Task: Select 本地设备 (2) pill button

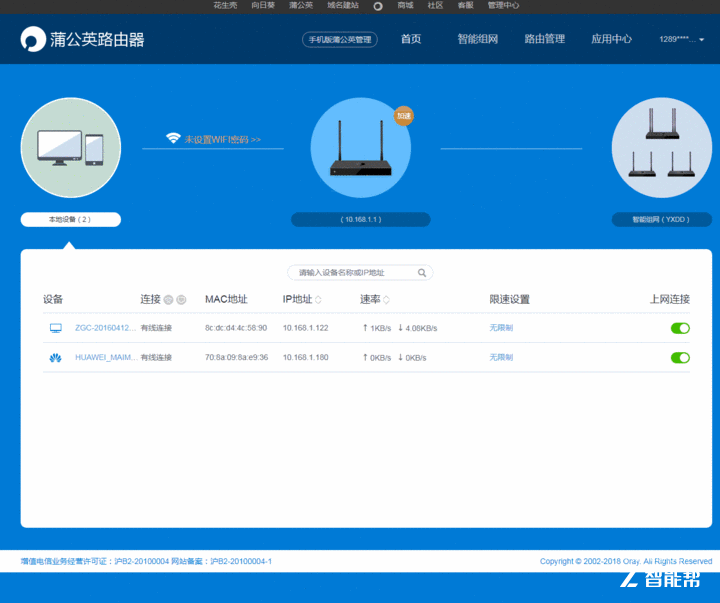Action: tap(71, 220)
